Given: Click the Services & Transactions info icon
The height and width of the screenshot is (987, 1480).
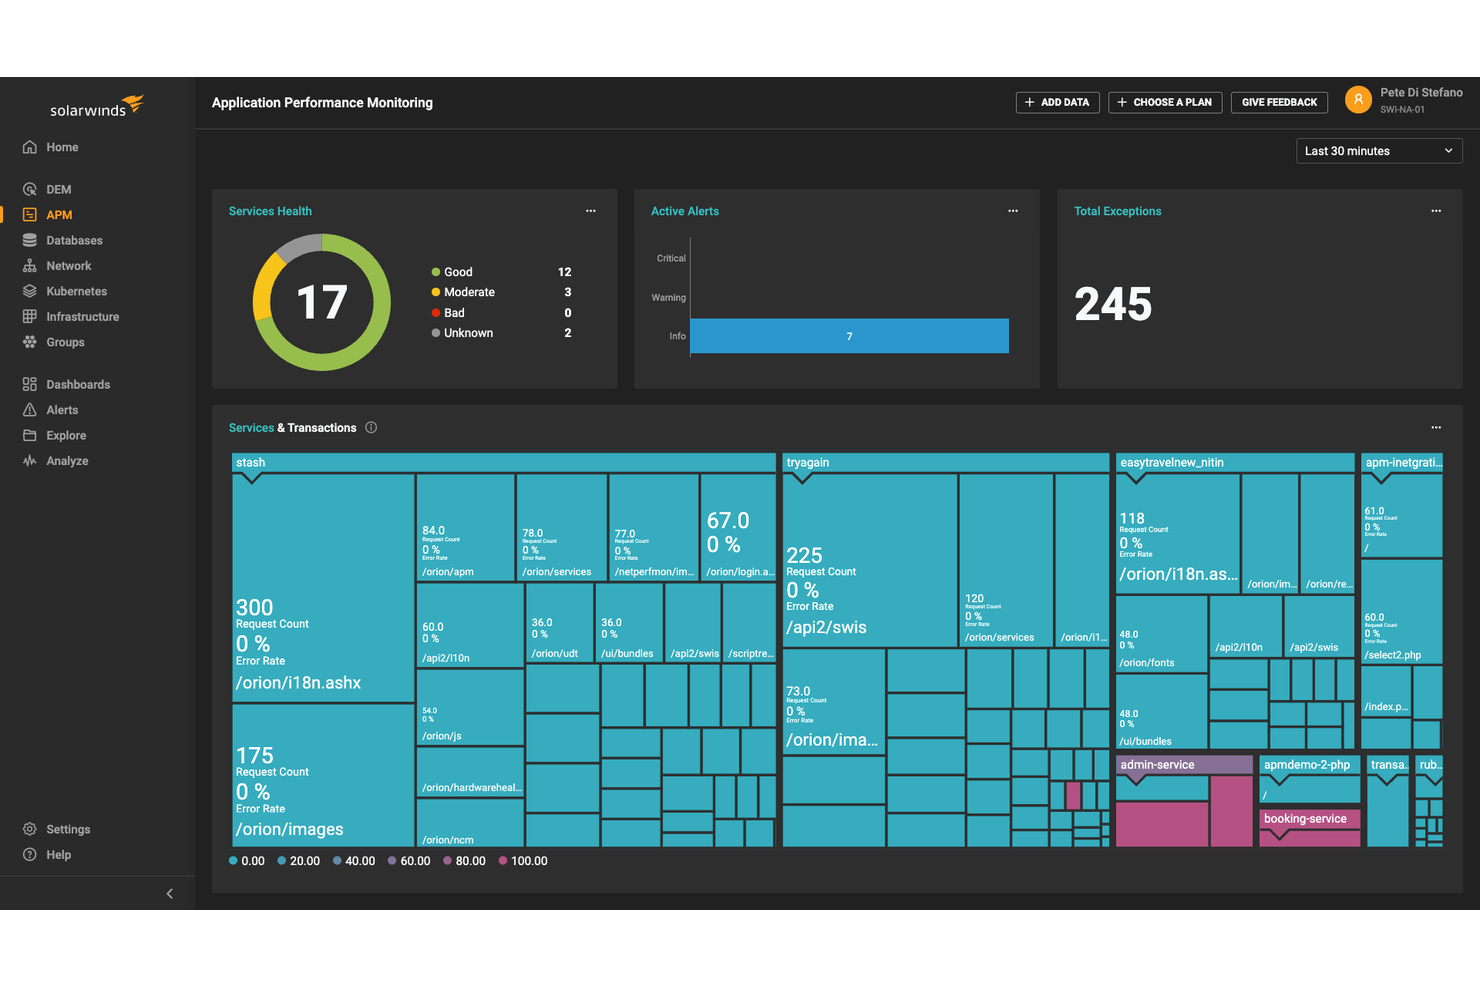Looking at the screenshot, I should pos(370,427).
